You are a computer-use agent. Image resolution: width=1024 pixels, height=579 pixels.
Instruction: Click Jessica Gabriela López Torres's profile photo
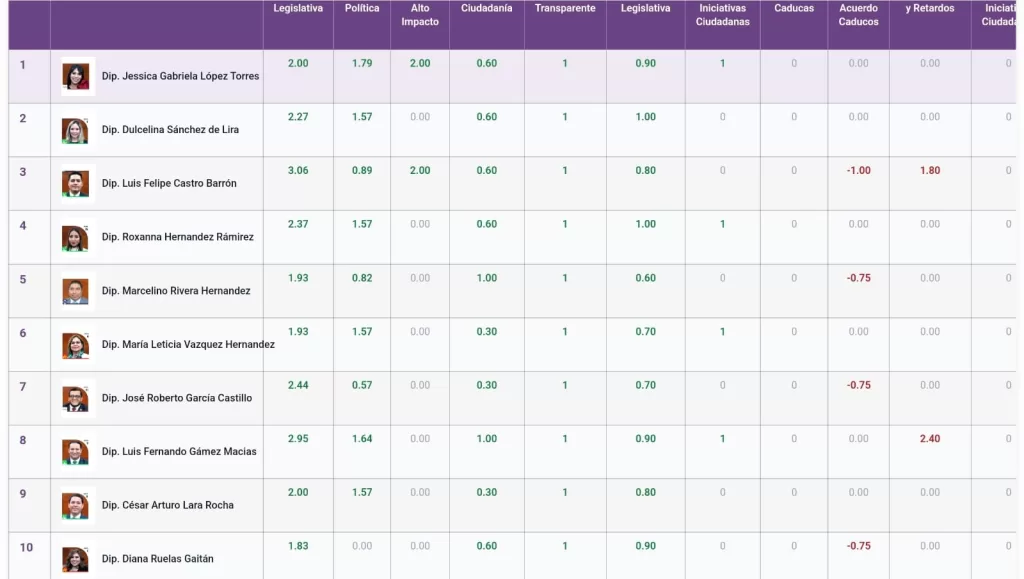75,77
